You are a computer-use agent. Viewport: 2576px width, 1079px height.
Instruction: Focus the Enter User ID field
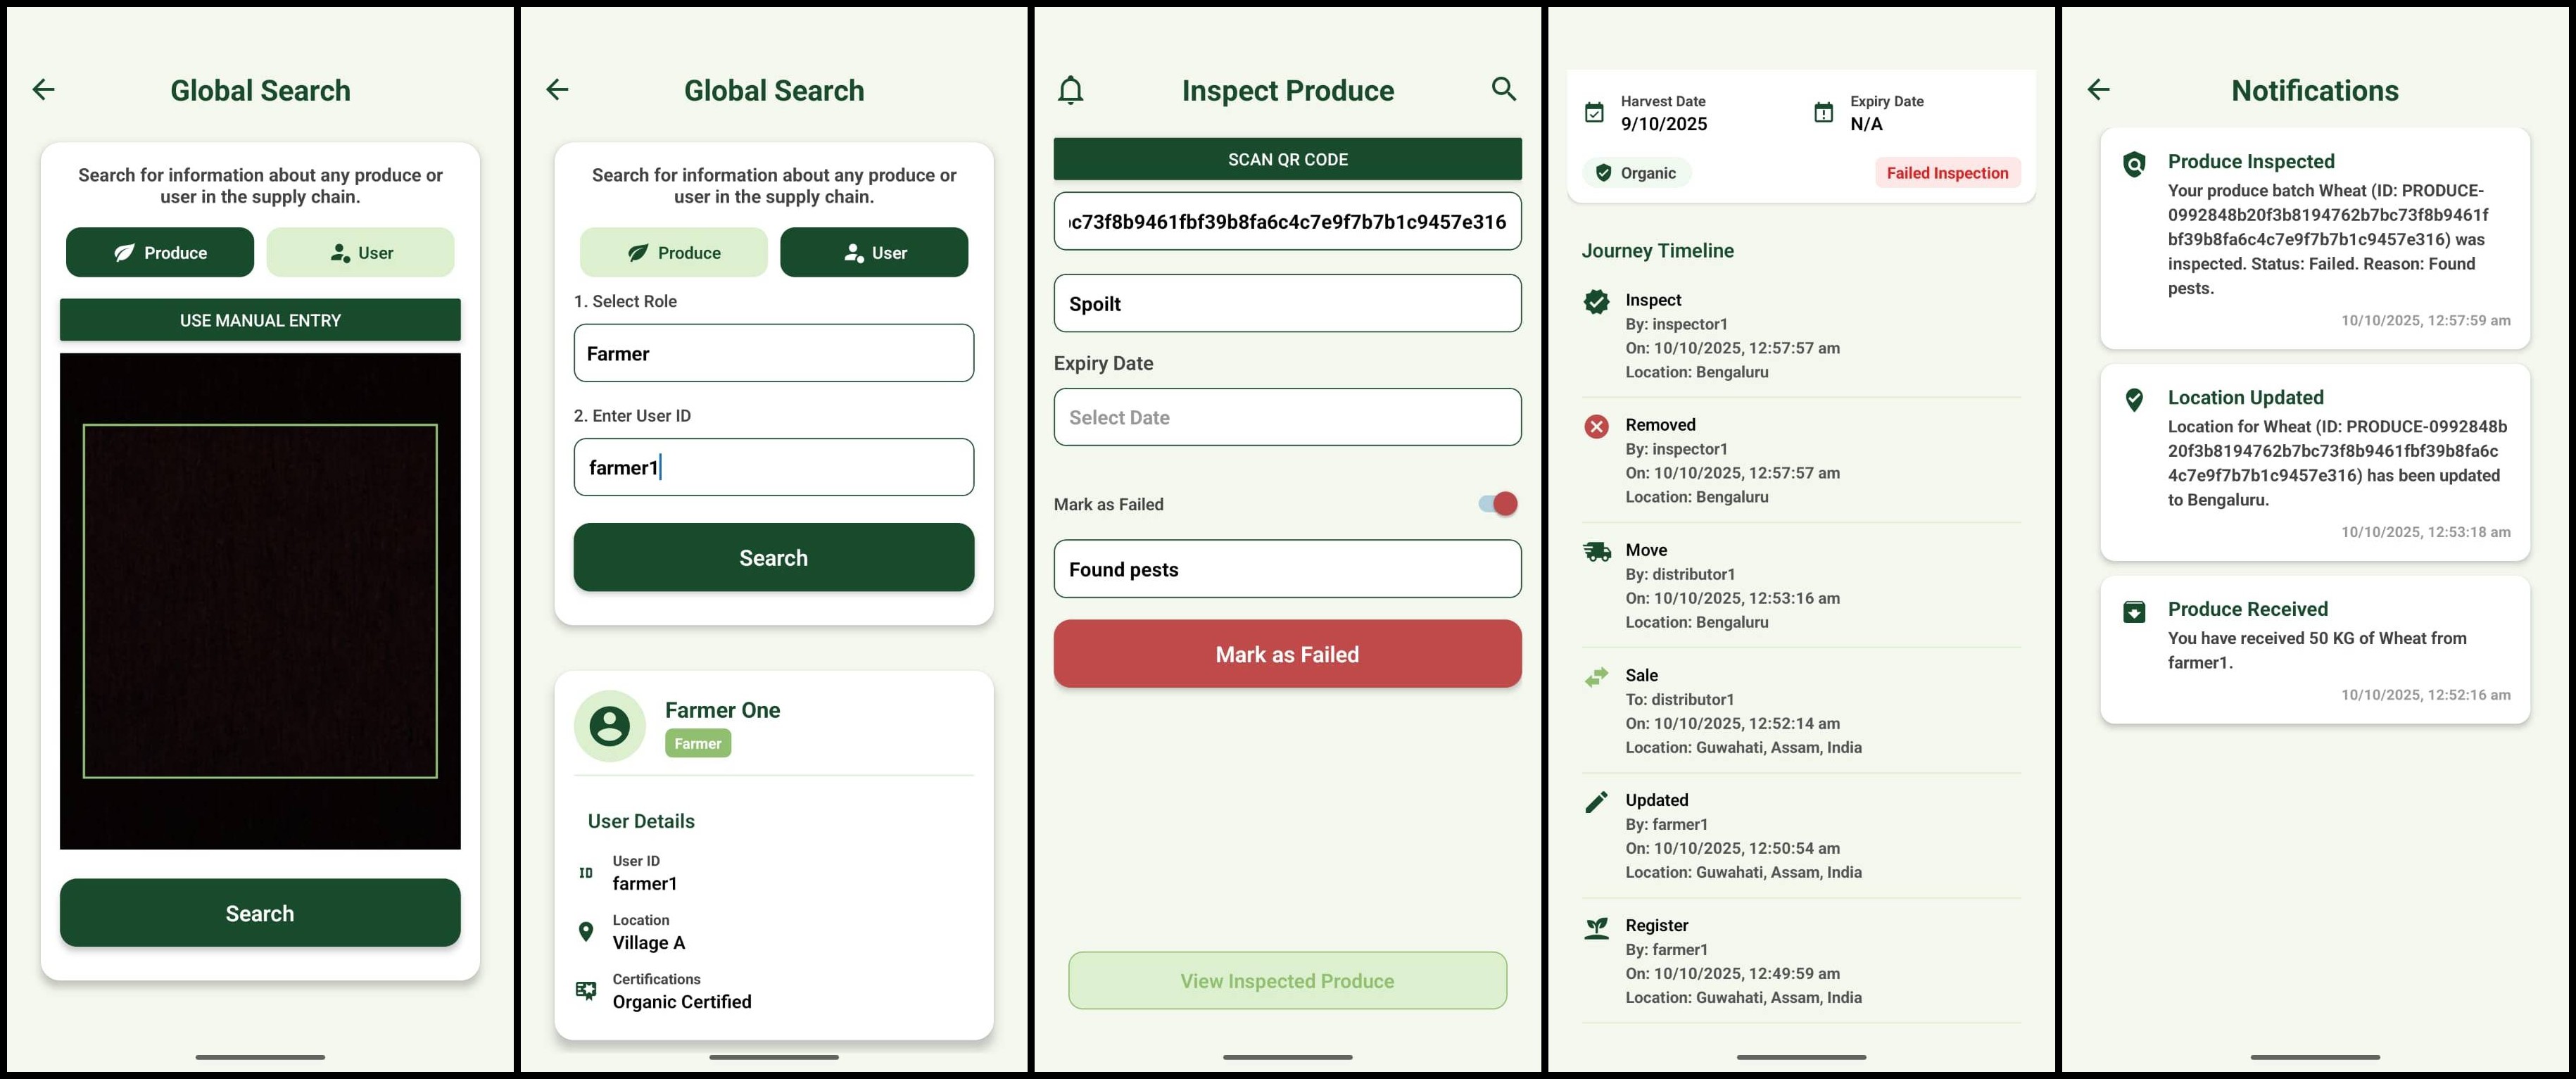point(774,467)
